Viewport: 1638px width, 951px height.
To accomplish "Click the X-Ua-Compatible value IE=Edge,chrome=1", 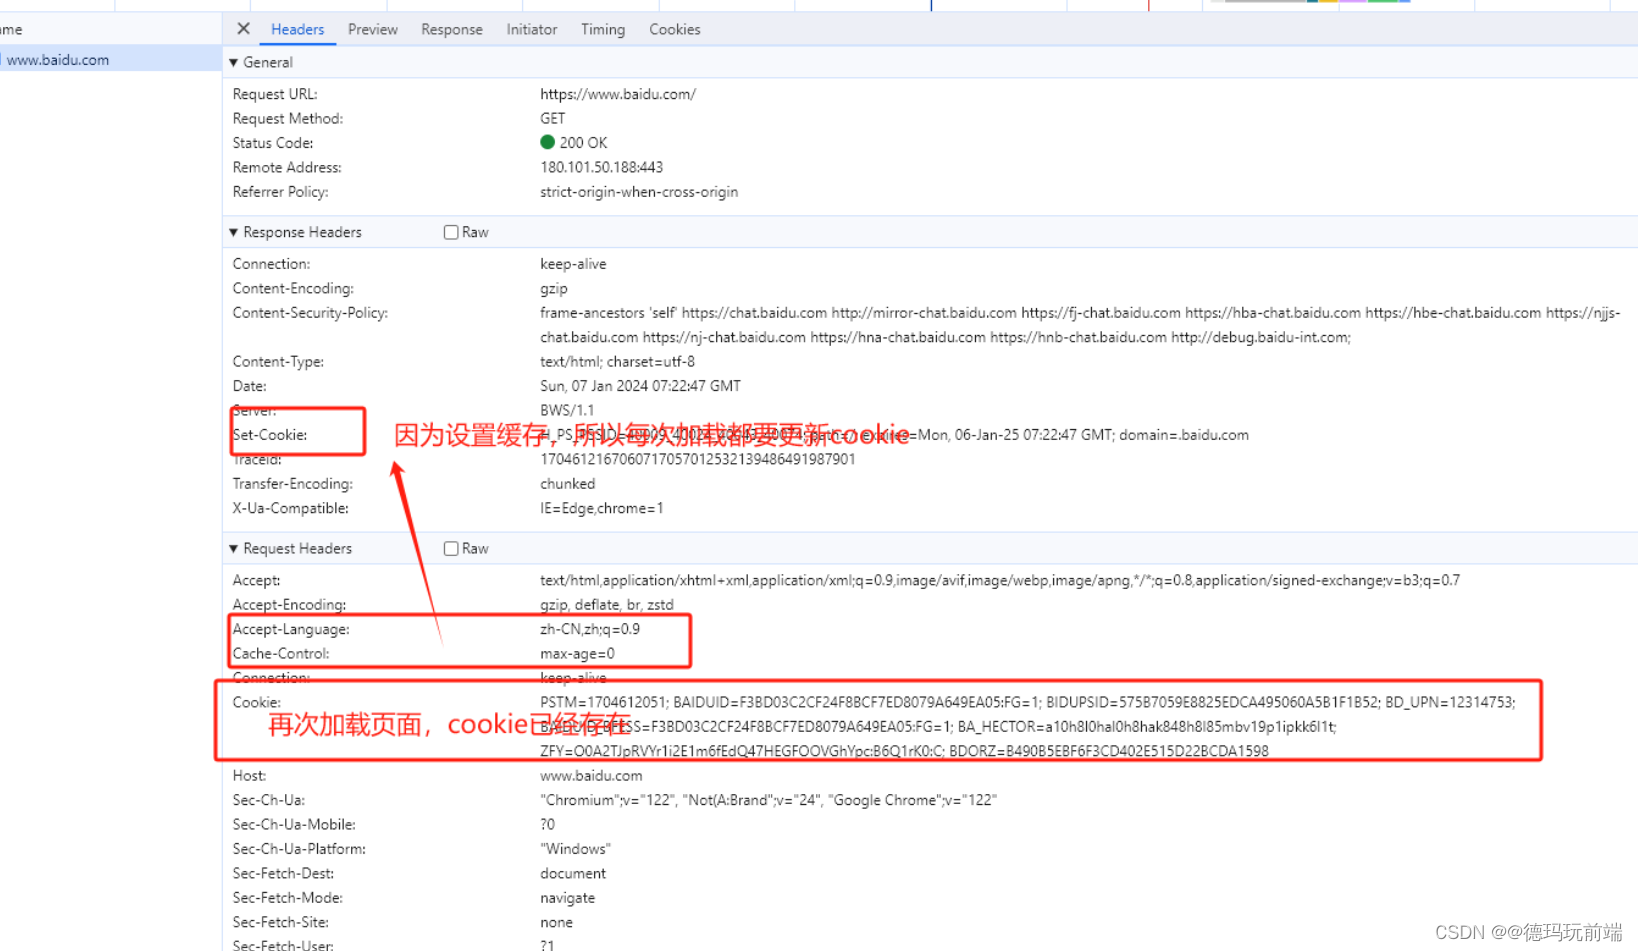I will click(x=602, y=508).
